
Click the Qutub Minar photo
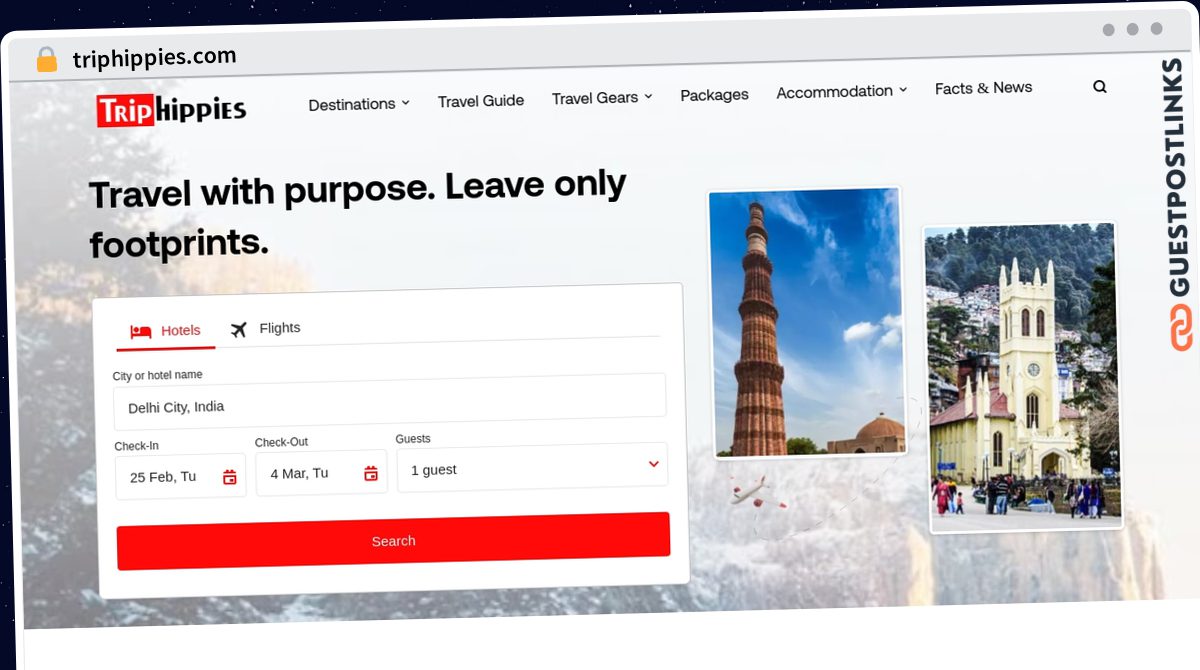click(806, 323)
